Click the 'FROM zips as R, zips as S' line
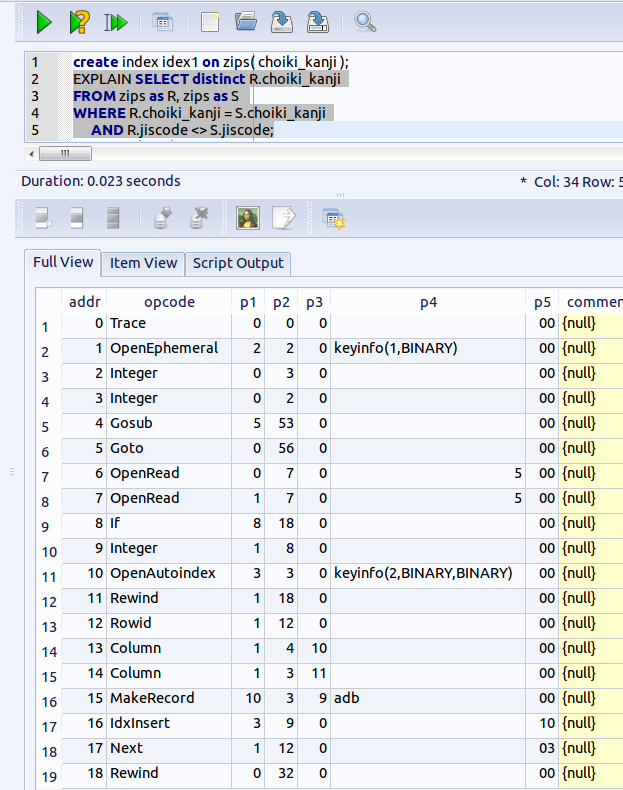The width and height of the screenshot is (623, 790). point(156,96)
